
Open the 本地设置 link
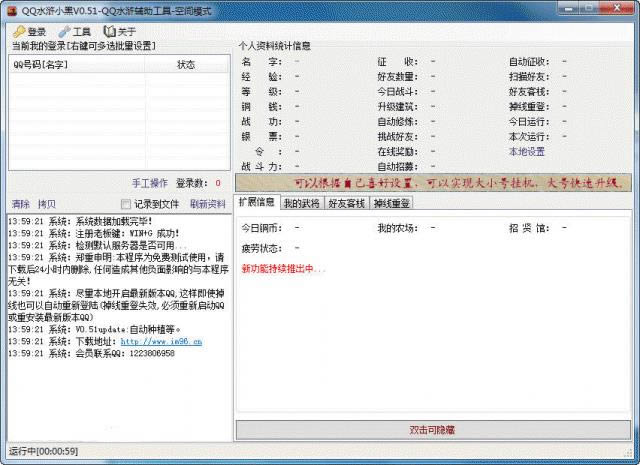click(x=527, y=151)
